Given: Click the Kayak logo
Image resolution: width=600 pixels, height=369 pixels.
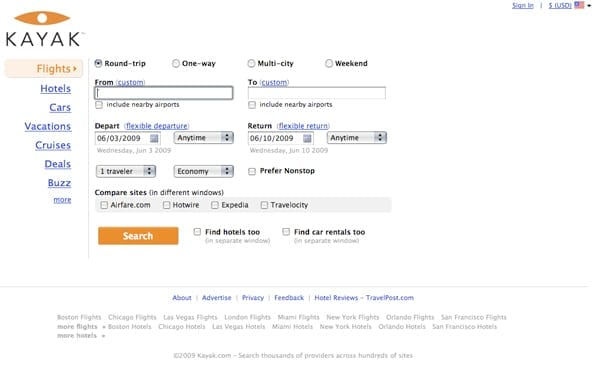Looking at the screenshot, I should [x=43, y=29].
